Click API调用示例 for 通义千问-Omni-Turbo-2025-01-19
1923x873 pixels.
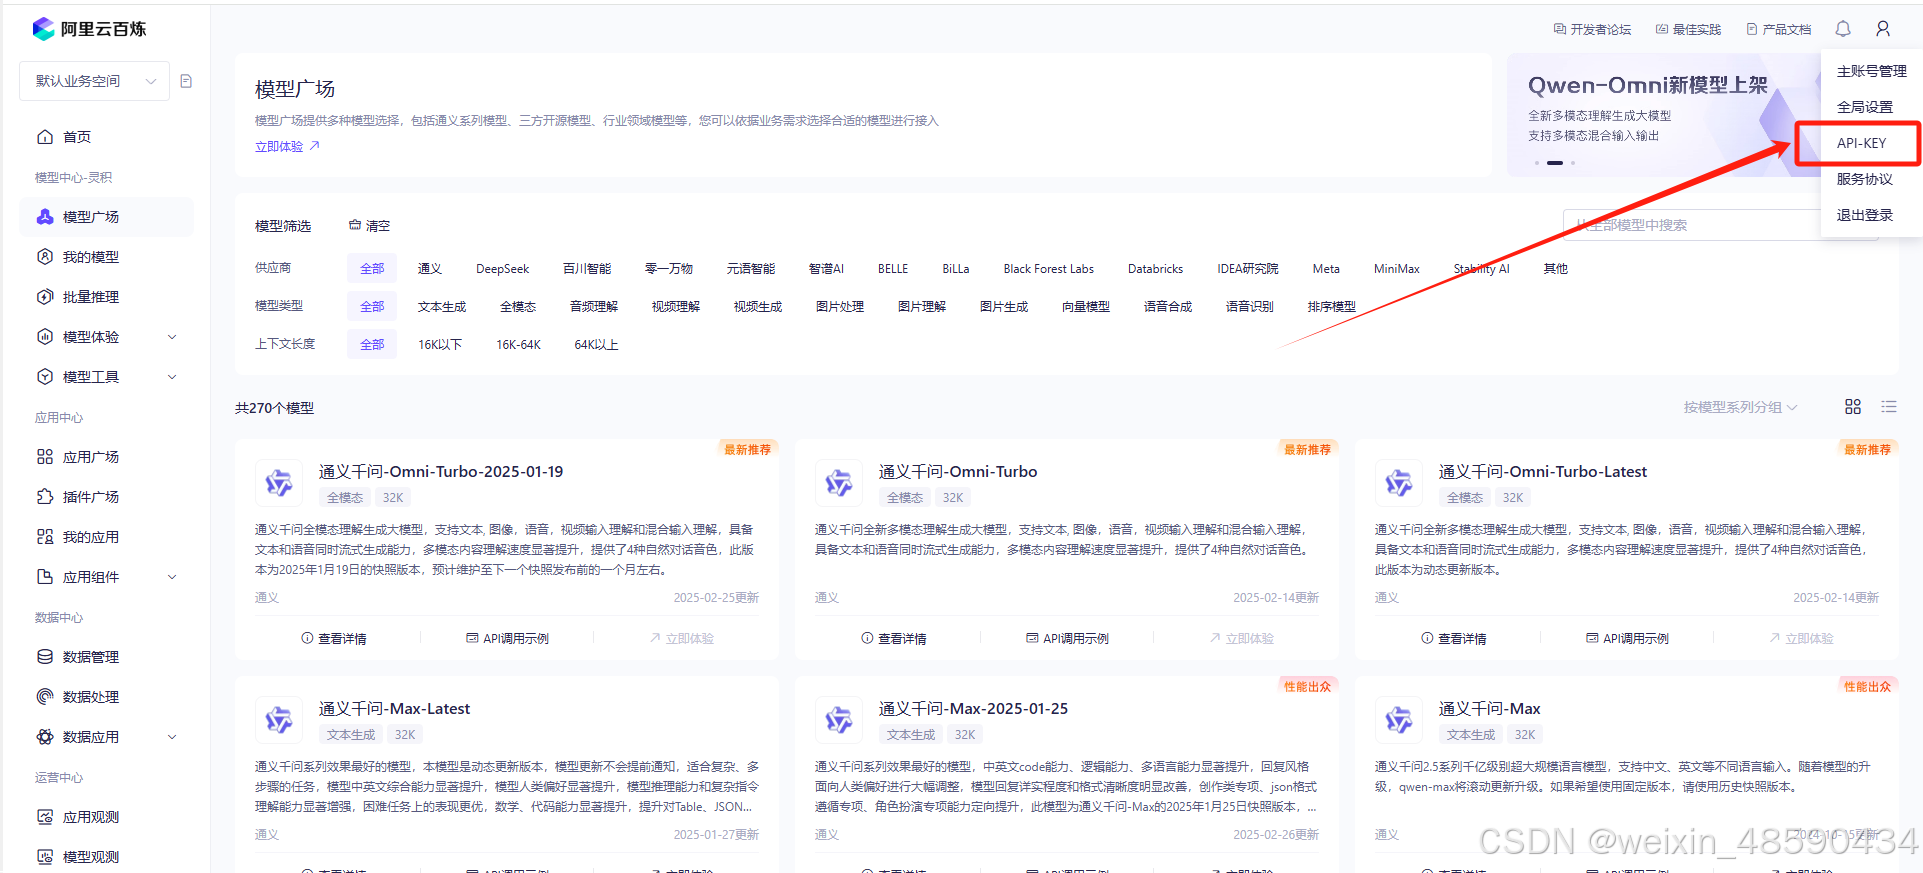(507, 638)
